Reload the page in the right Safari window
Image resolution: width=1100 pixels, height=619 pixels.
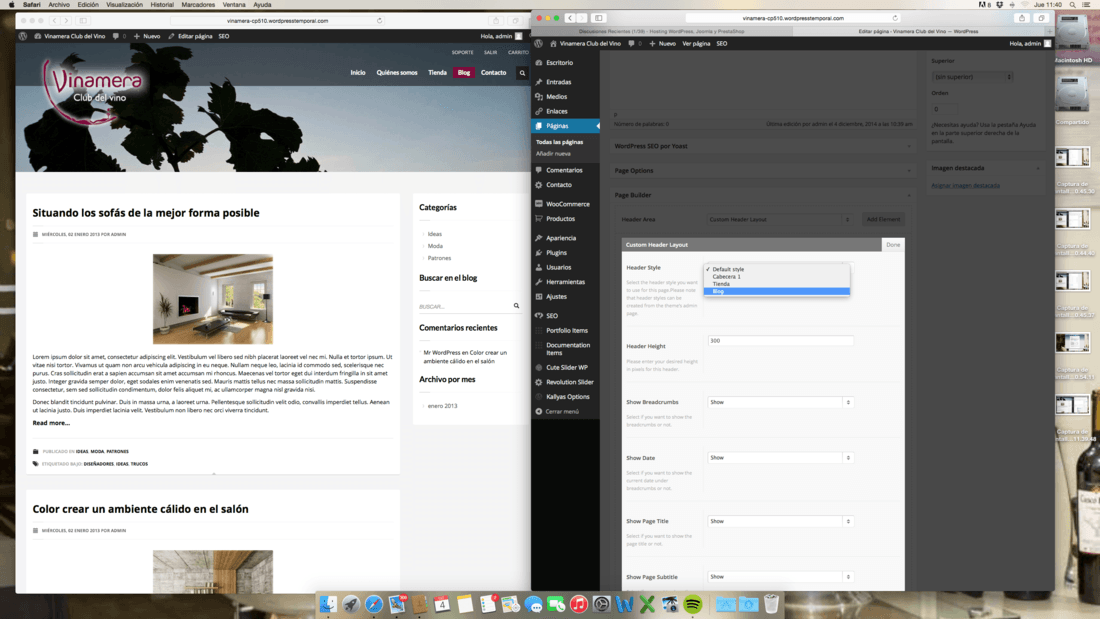(895, 18)
